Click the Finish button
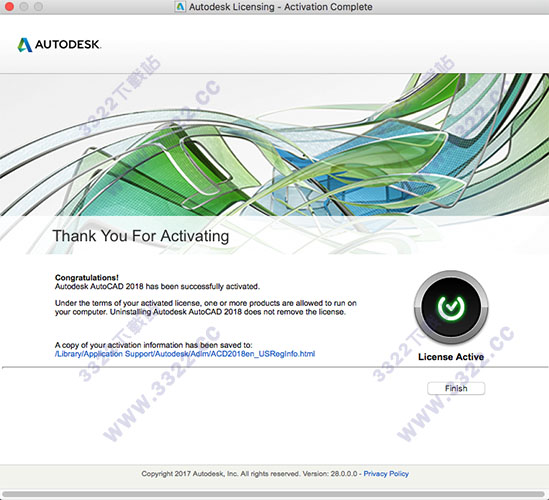The image size is (549, 500). coord(456,388)
